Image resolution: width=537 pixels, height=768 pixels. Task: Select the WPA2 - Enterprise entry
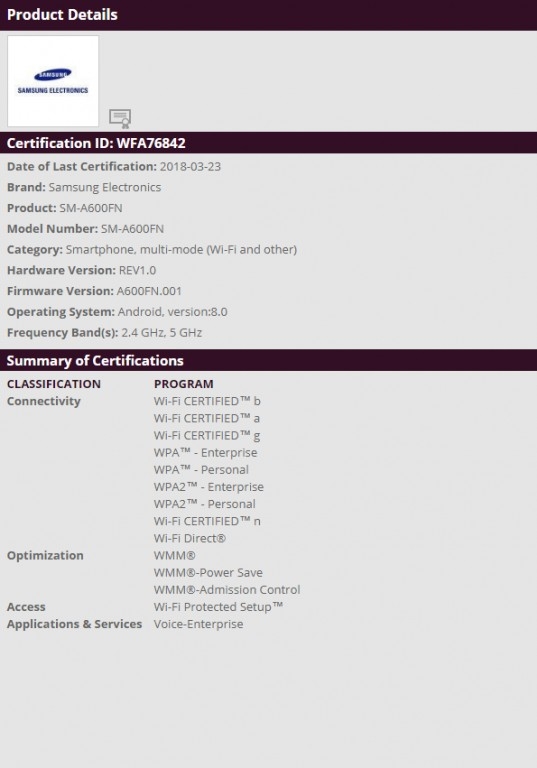[209, 487]
